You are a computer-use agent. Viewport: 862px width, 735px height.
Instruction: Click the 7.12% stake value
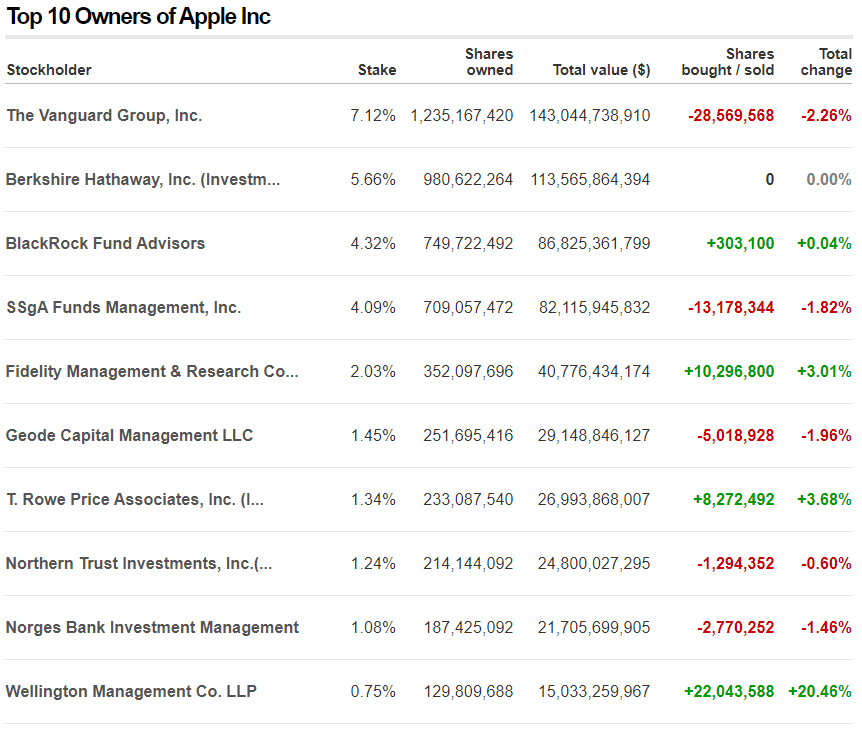(373, 115)
